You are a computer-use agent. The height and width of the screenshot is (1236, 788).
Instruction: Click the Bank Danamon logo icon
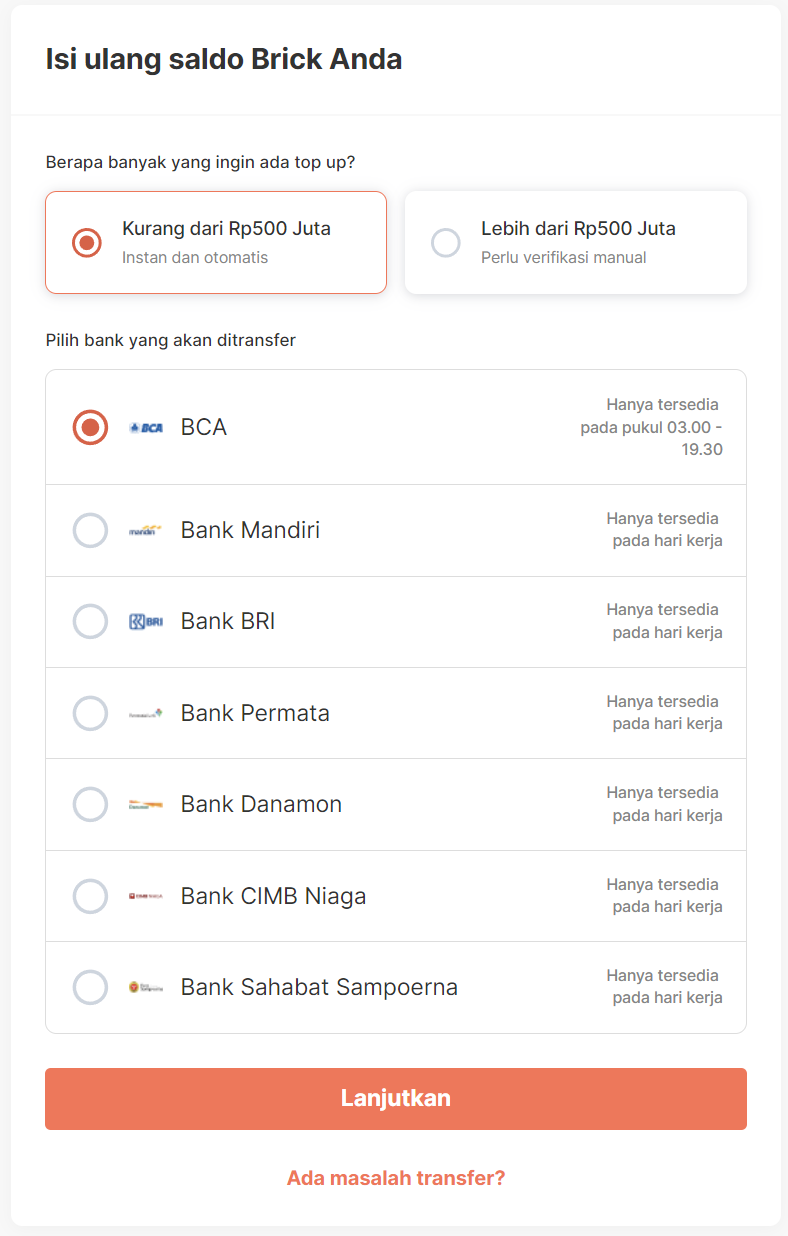(x=146, y=805)
